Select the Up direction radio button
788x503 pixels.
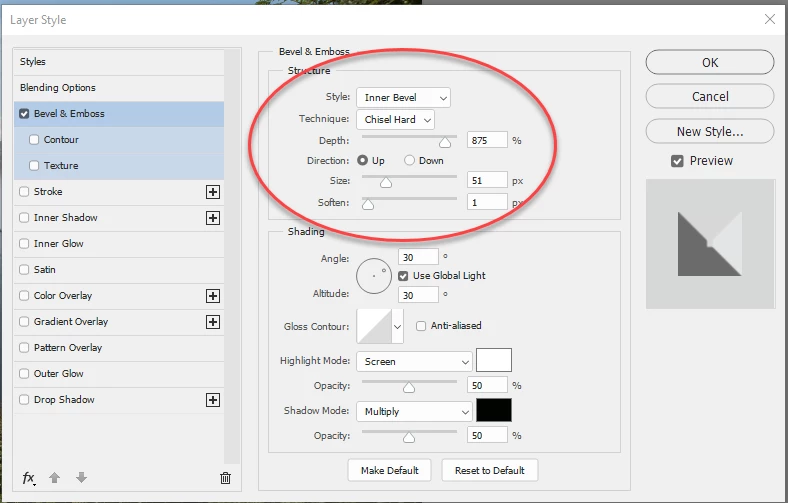click(x=362, y=160)
